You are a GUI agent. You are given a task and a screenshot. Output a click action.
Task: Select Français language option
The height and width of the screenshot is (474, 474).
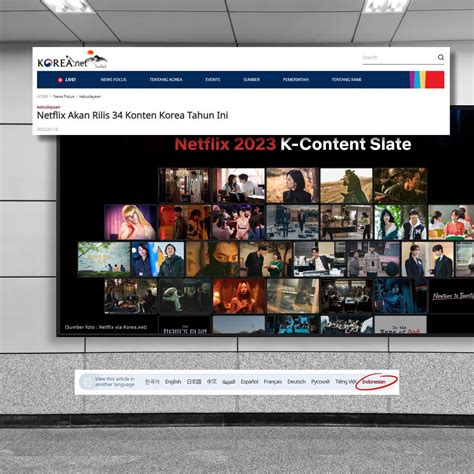(273, 382)
